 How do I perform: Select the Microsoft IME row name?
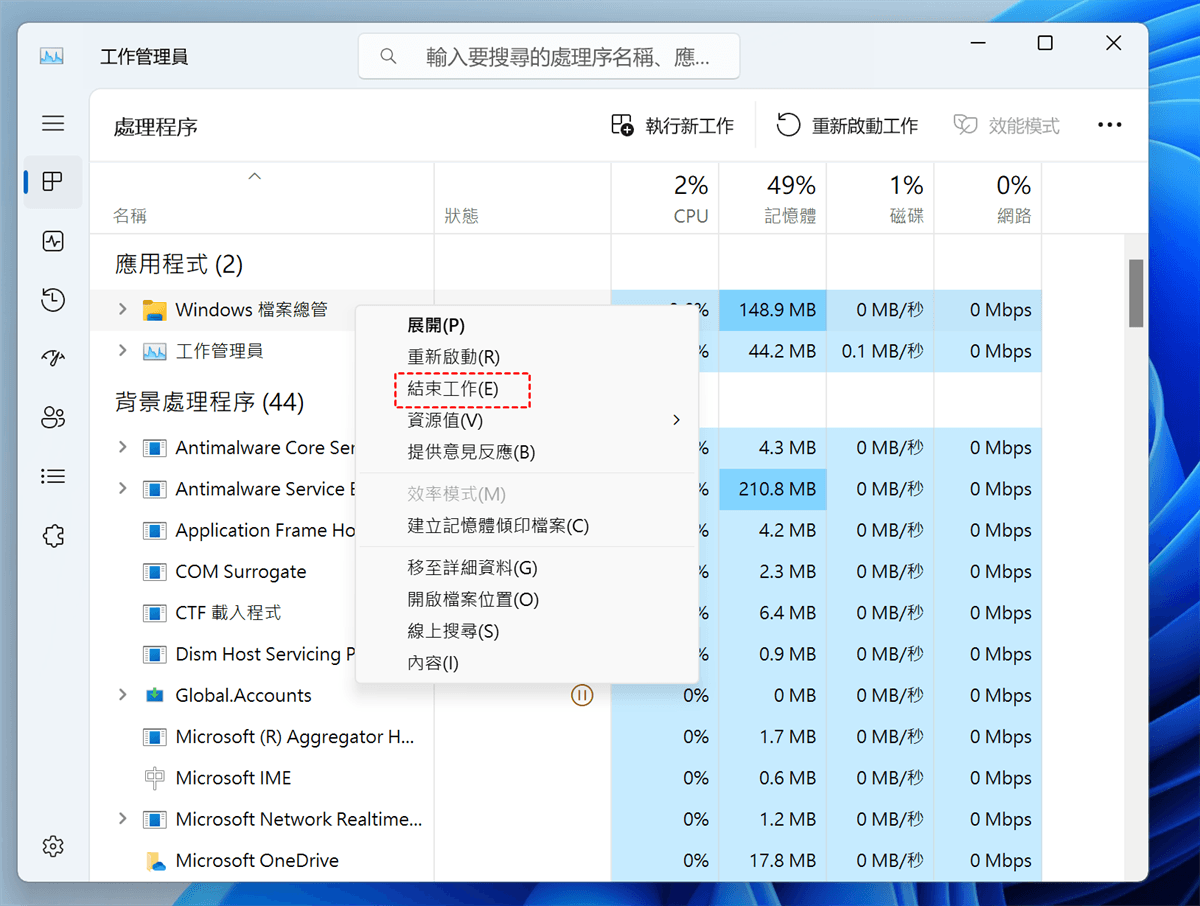(x=233, y=778)
